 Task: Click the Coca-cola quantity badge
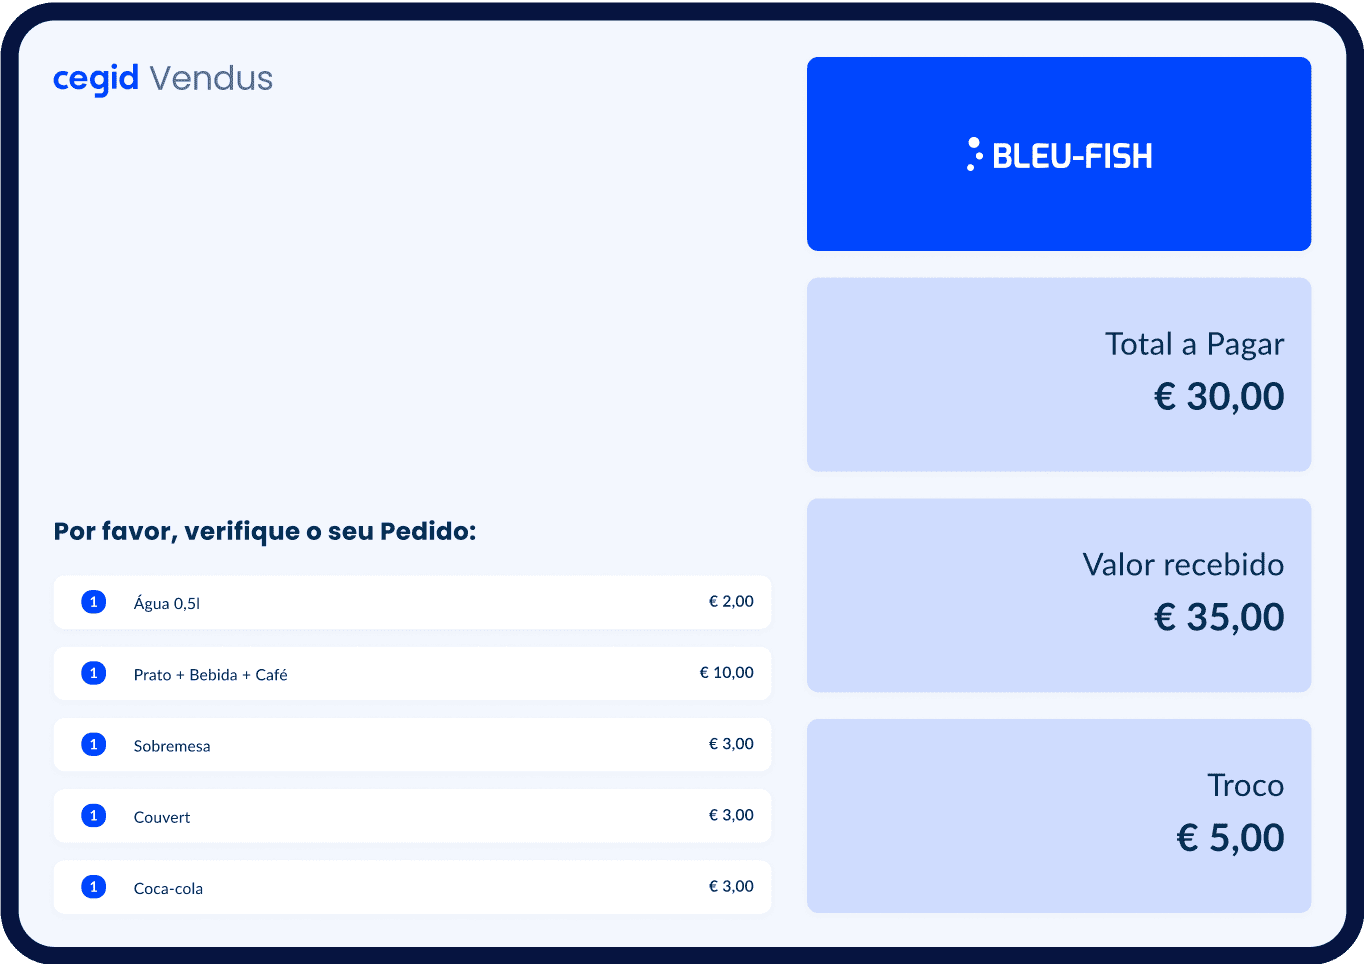pos(93,886)
